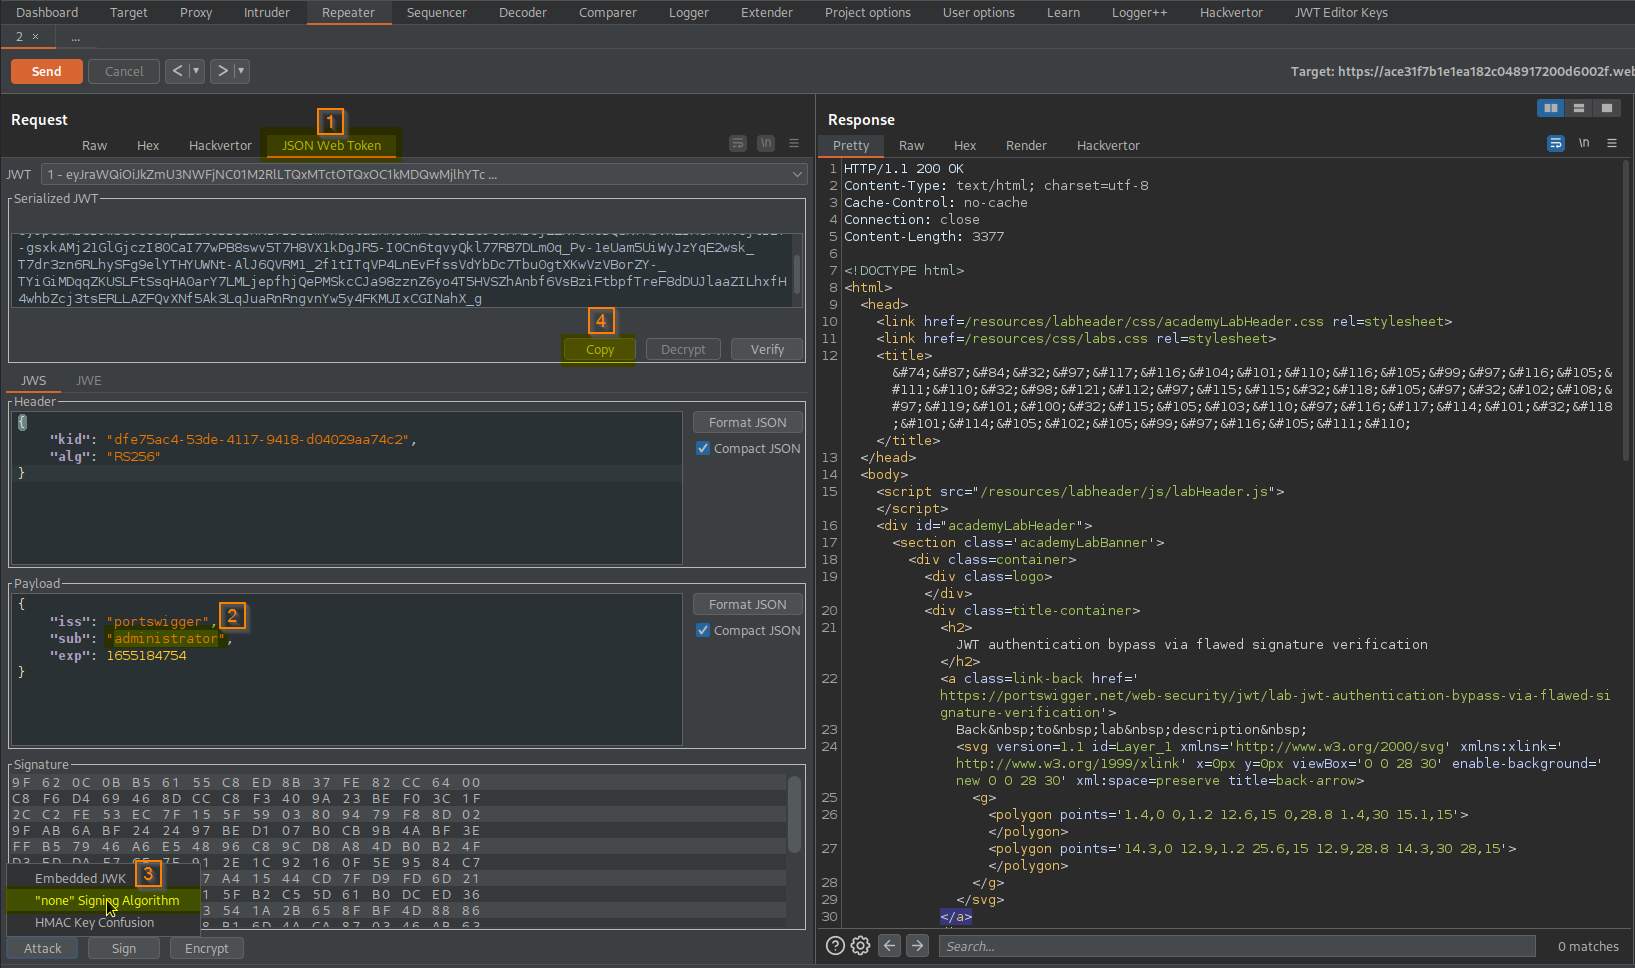This screenshot has height=968, width=1635.
Task: Choose Embedded JWK attack
Action: point(81,878)
